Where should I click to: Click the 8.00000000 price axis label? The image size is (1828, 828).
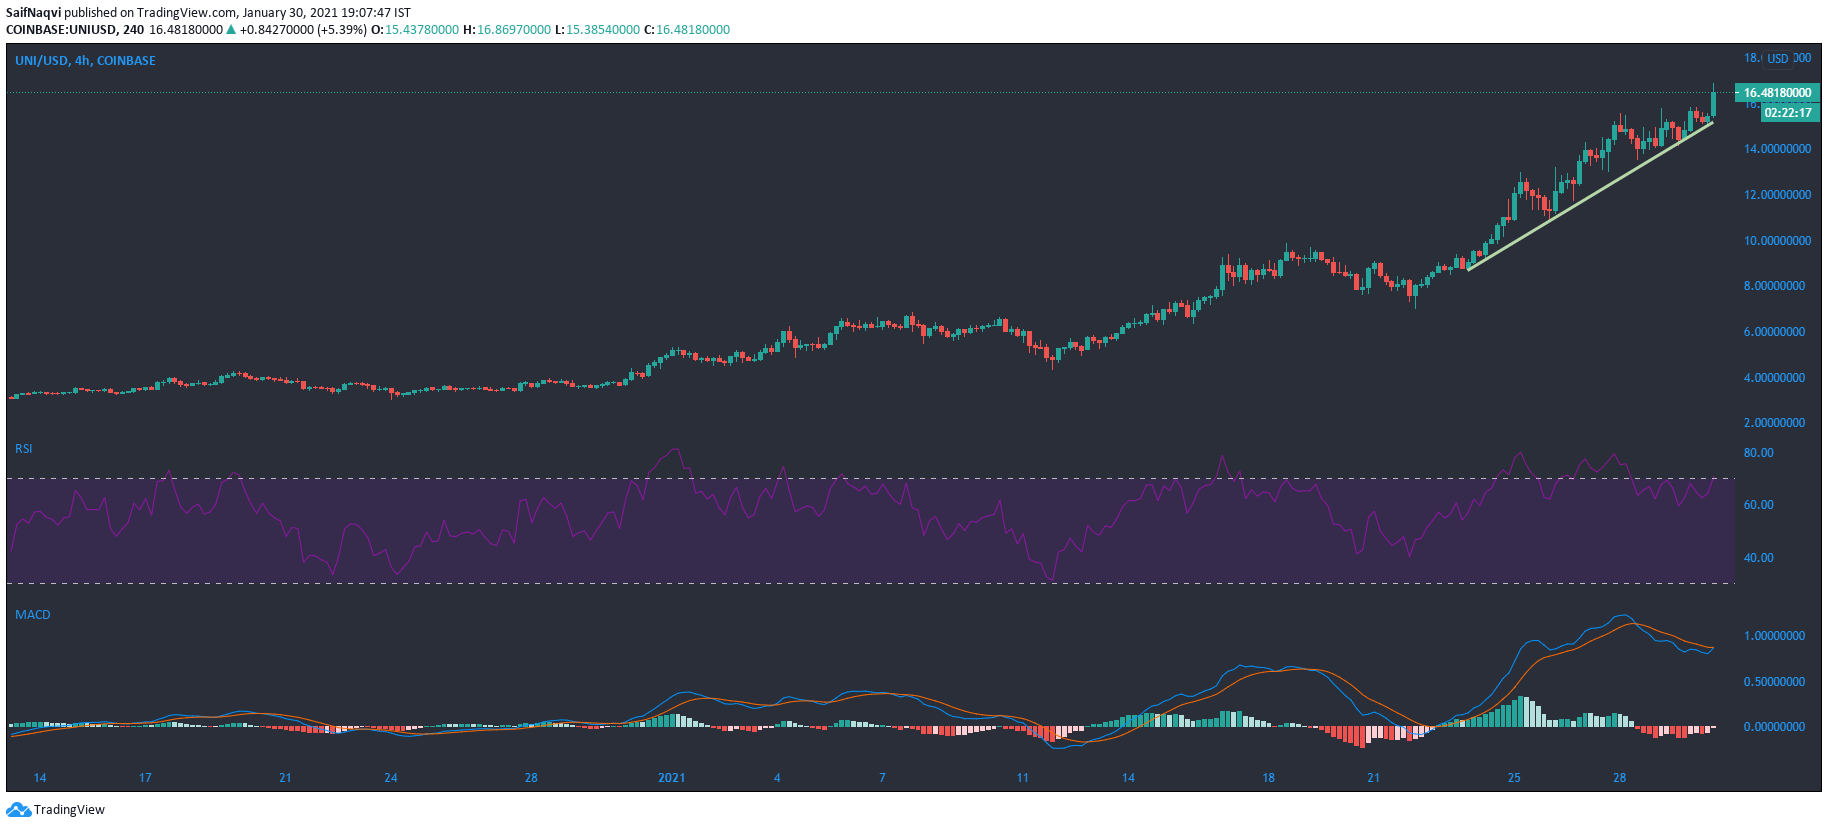point(1774,286)
